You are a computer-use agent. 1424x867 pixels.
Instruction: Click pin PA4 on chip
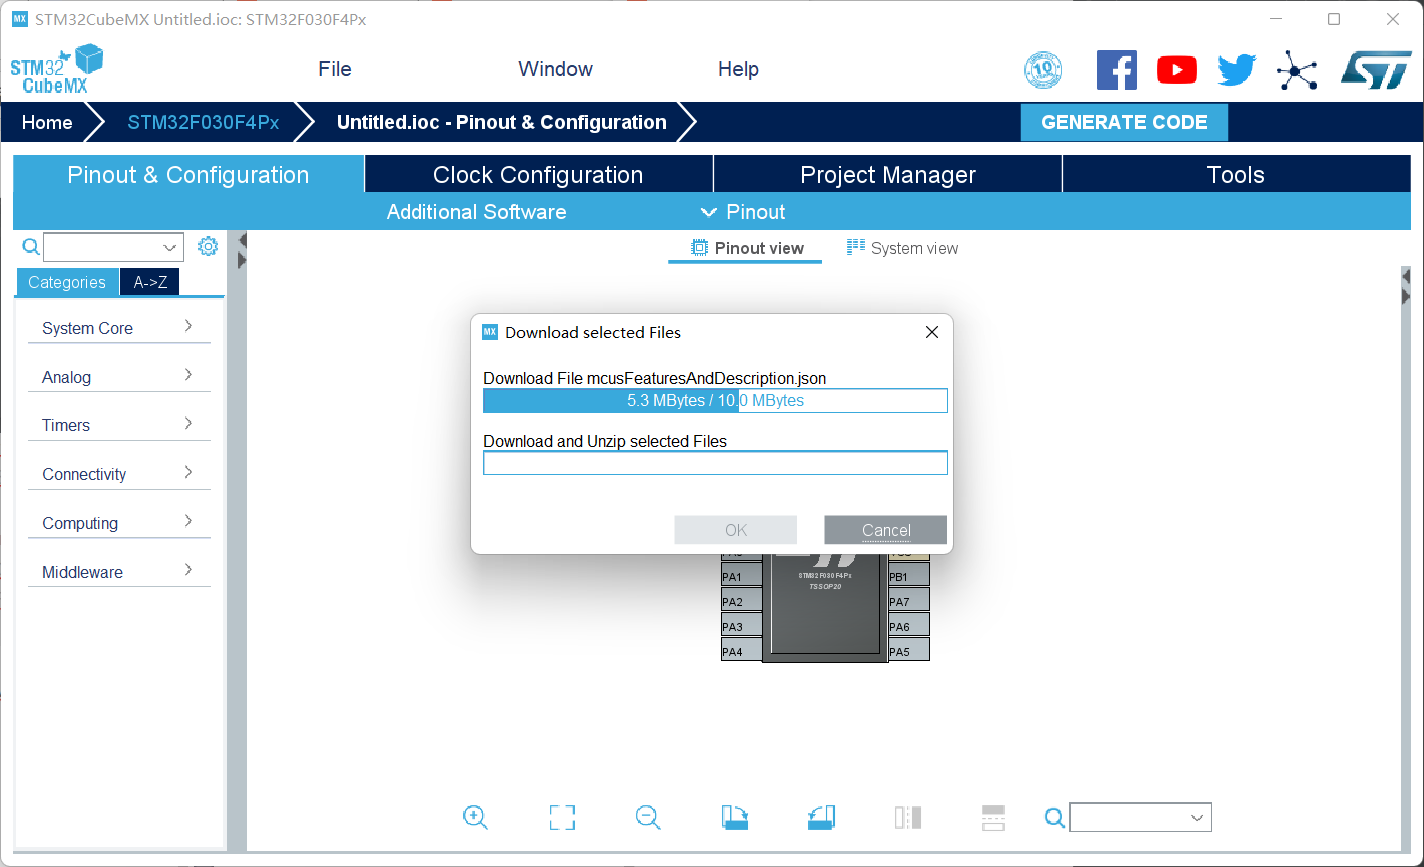(742, 651)
